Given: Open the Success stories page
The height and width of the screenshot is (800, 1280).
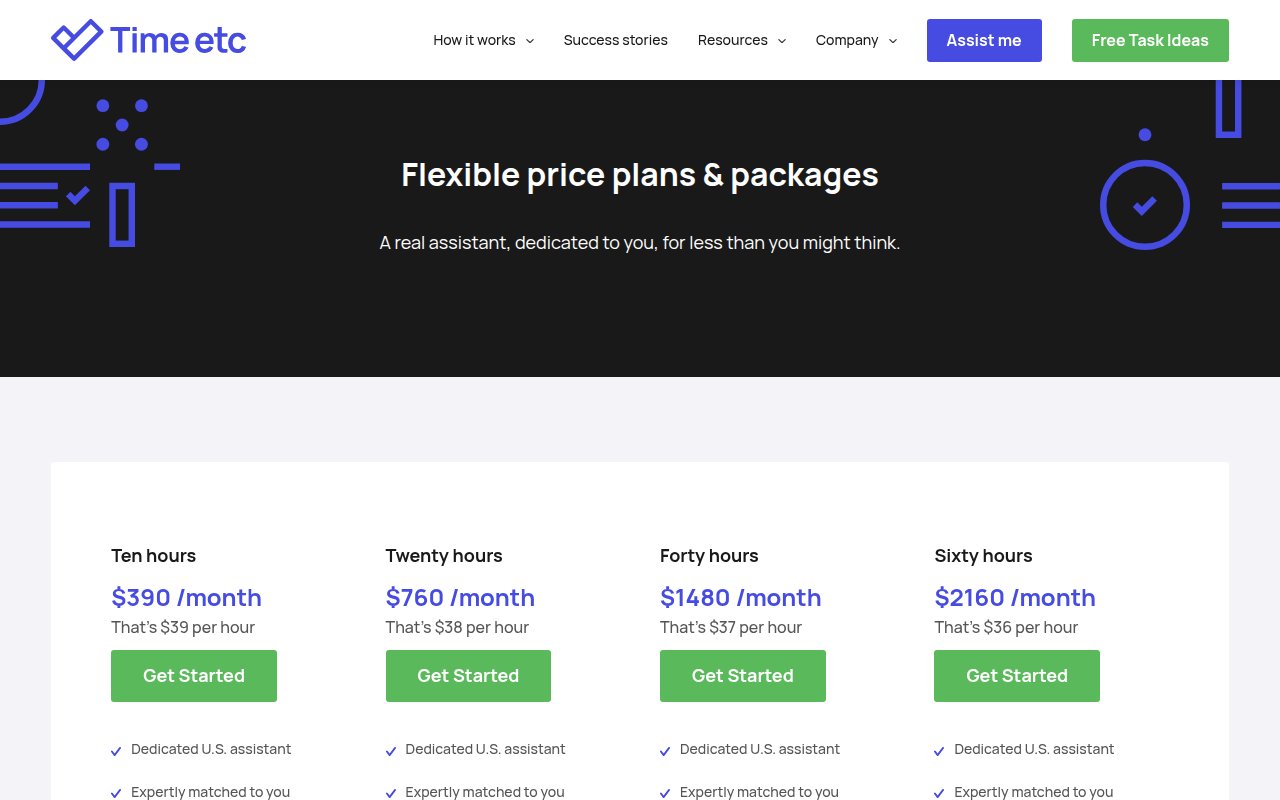Looking at the screenshot, I should (x=615, y=40).
